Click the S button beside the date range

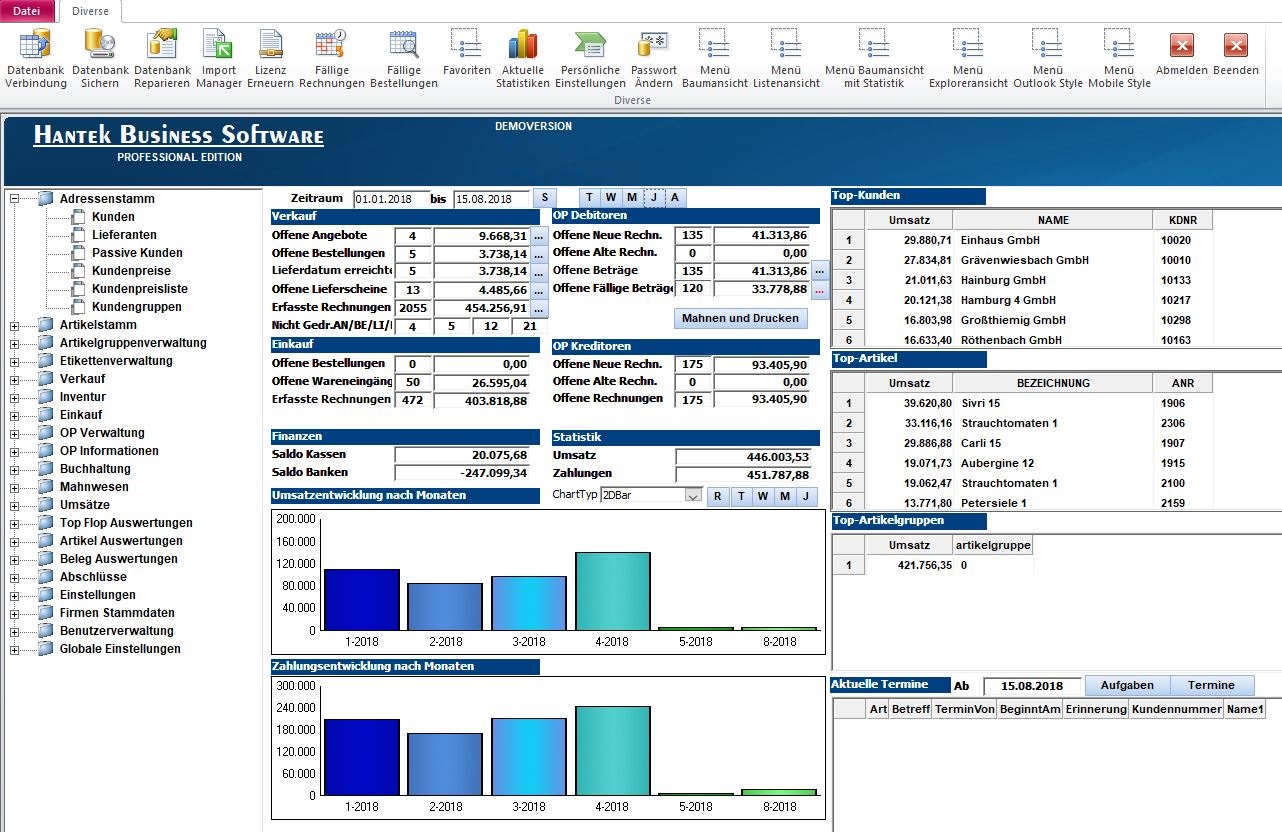pos(544,198)
